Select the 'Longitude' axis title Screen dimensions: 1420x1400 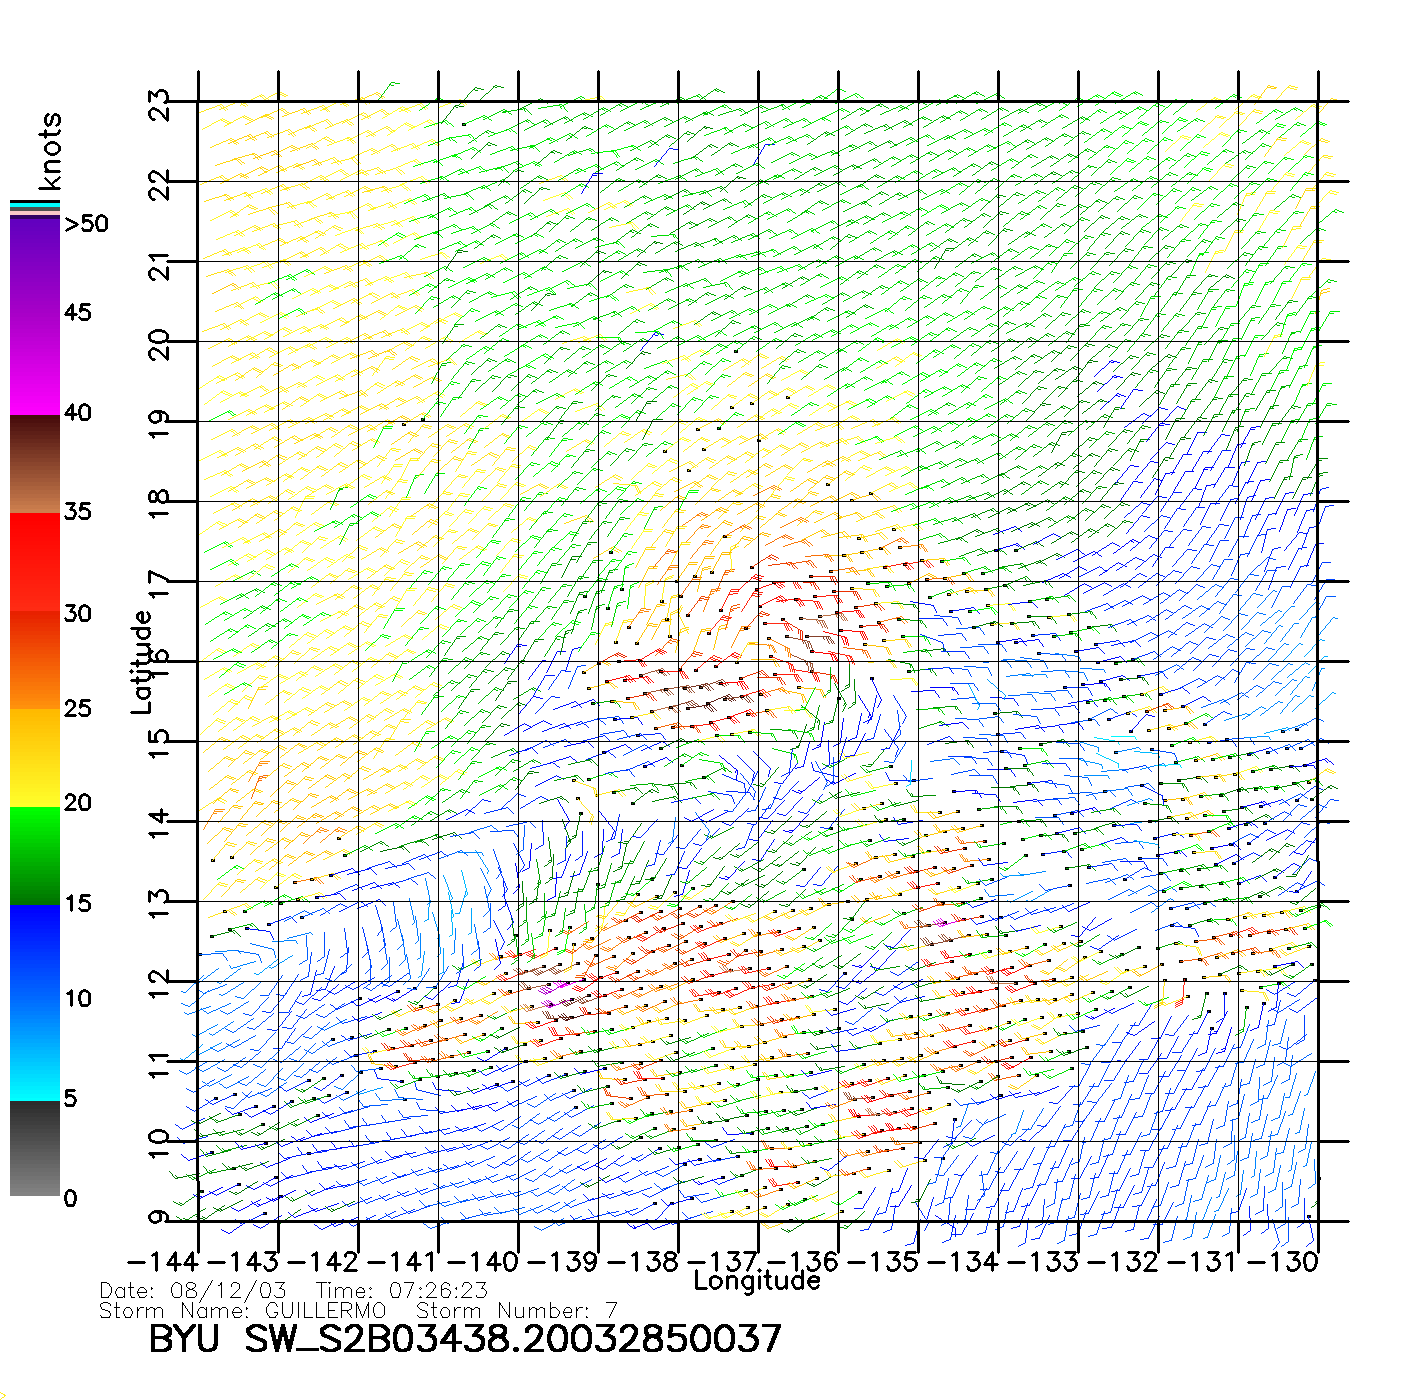[757, 1281]
